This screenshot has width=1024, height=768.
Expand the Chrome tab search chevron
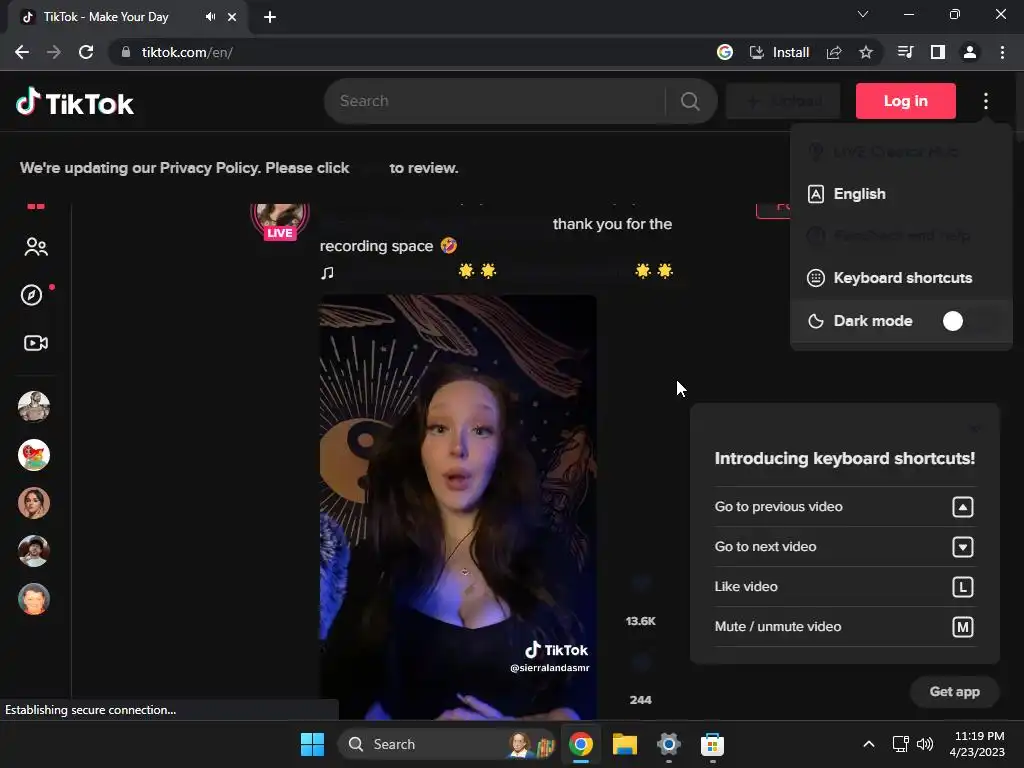click(x=863, y=14)
